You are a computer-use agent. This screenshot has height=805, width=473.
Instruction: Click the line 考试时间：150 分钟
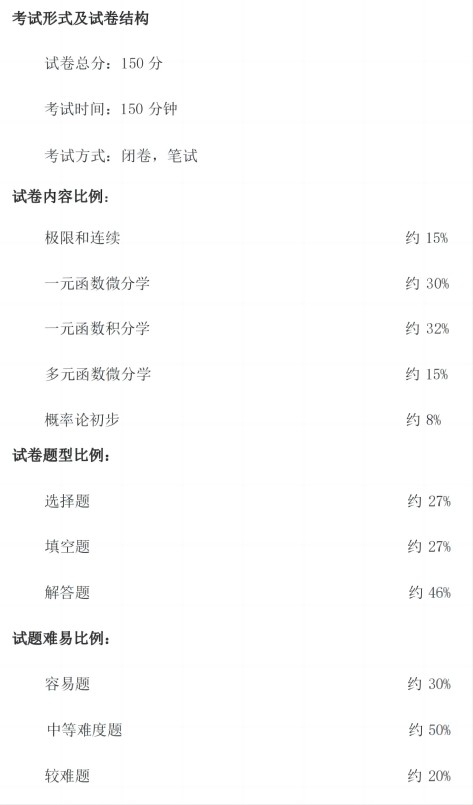111,108
